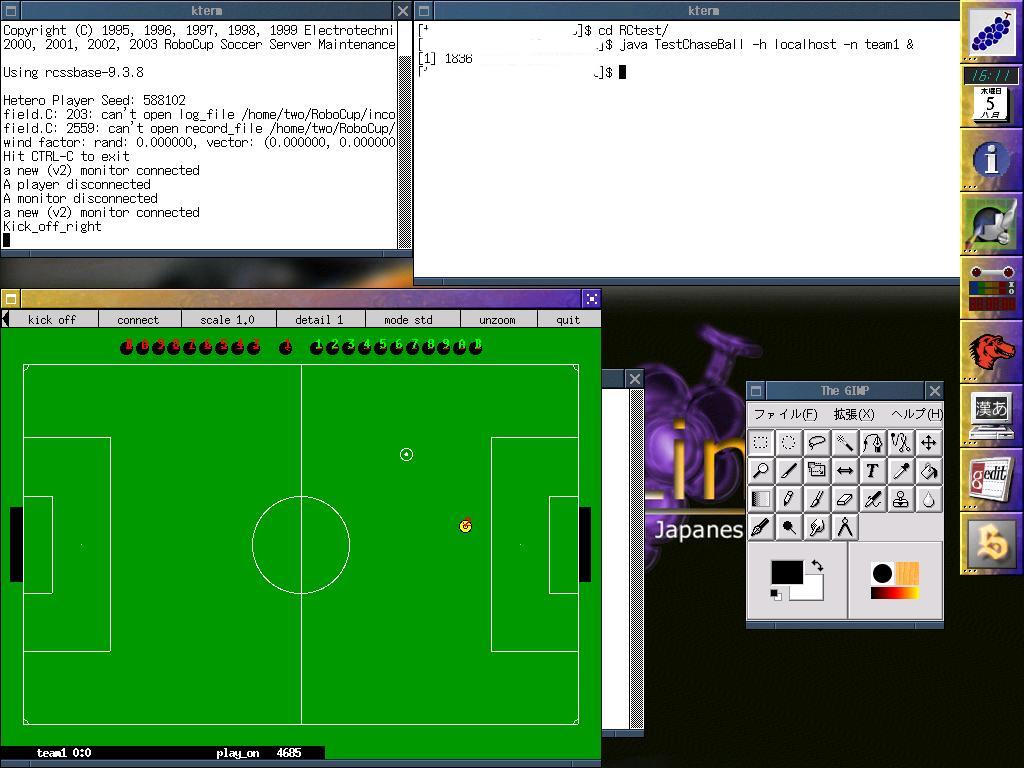1024x768 pixels.
Task: Select the Blend gradient tool
Action: coord(760,500)
